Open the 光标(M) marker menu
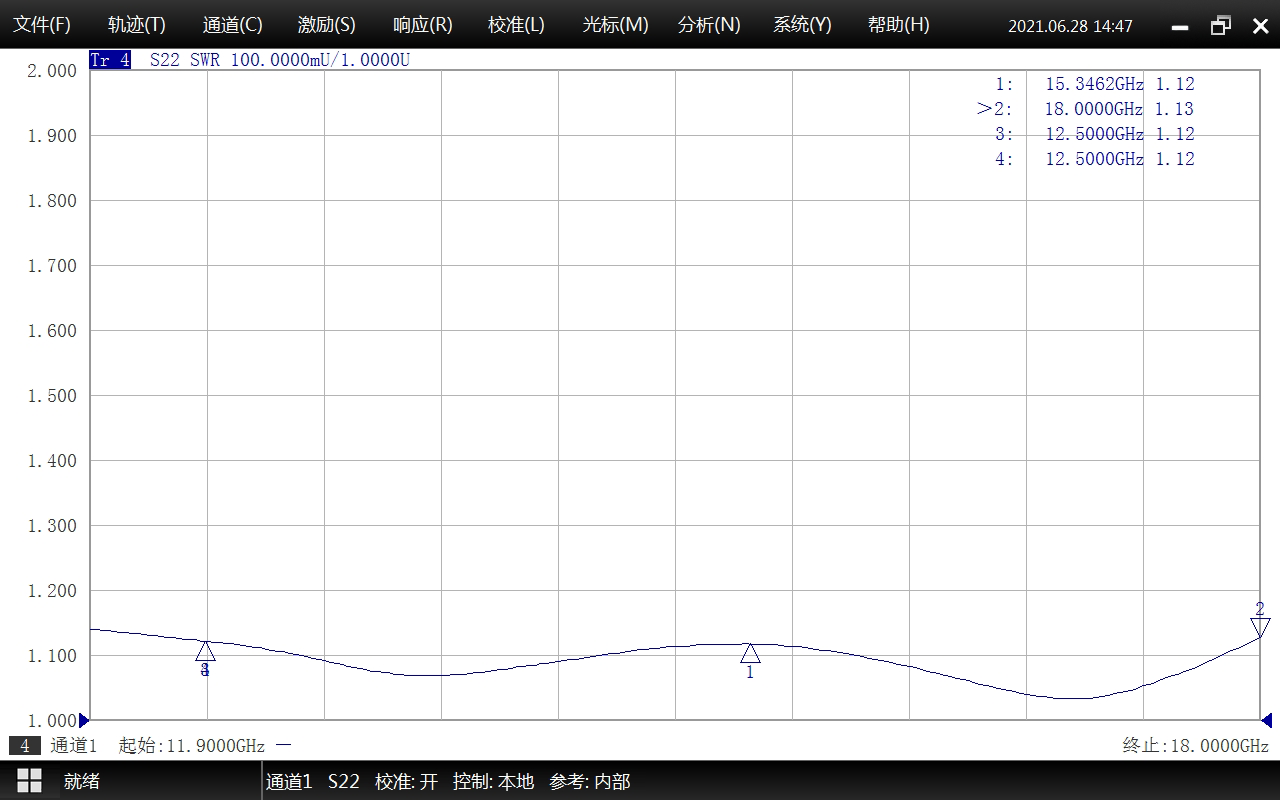Image resolution: width=1280 pixels, height=800 pixels. pos(615,25)
